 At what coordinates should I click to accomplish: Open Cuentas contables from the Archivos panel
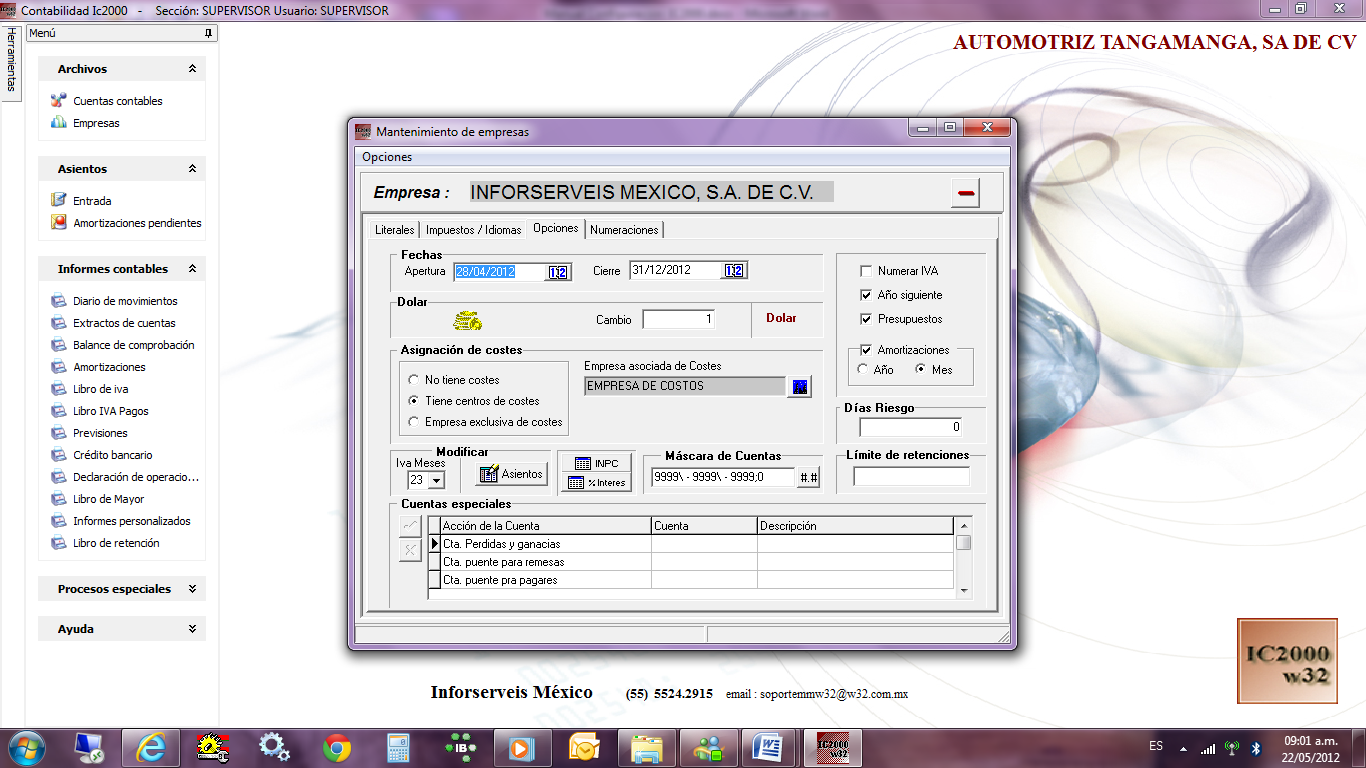(x=117, y=101)
